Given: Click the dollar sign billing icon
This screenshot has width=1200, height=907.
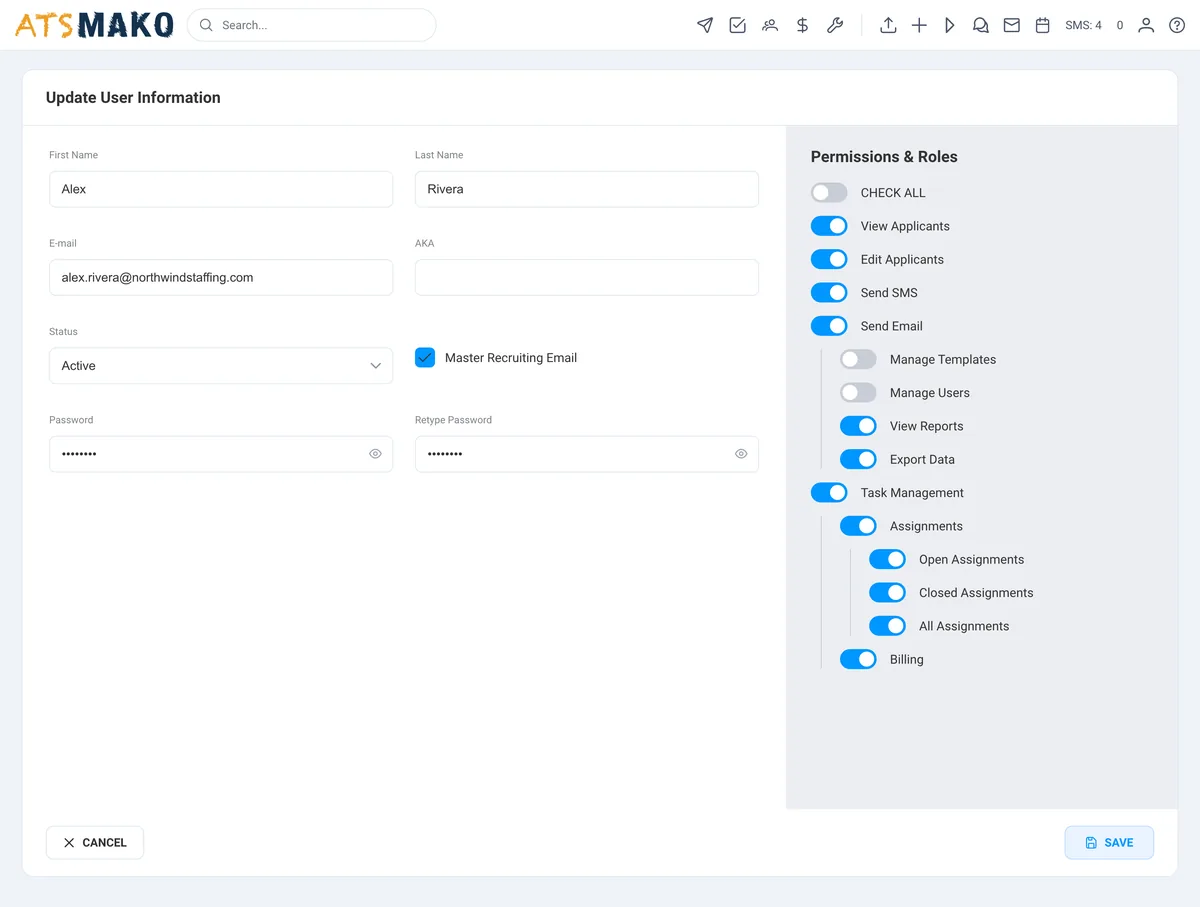Looking at the screenshot, I should pos(802,25).
